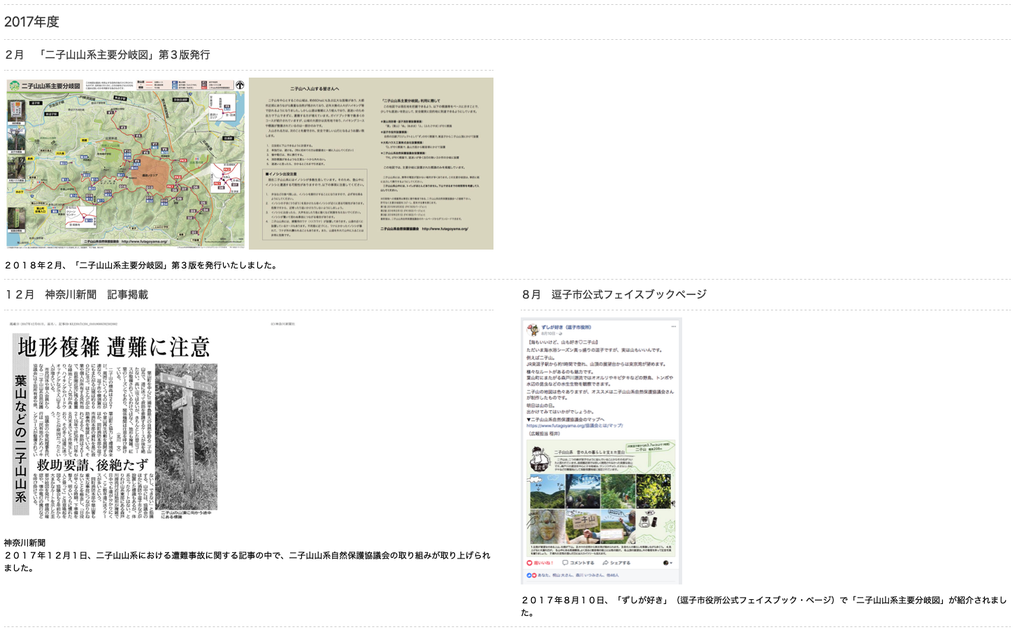Open the ずしが好き Facebook post screenshot
This screenshot has height=632, width=1024.
coord(601,450)
